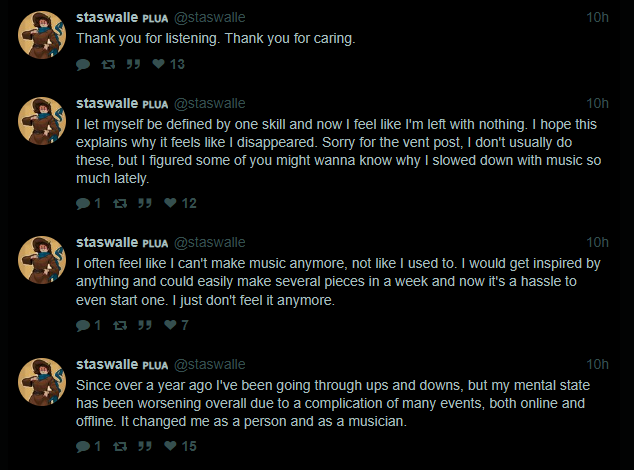Reply to the "Since over a year ago" tweet
The width and height of the screenshot is (634, 470).
[x=83, y=447]
